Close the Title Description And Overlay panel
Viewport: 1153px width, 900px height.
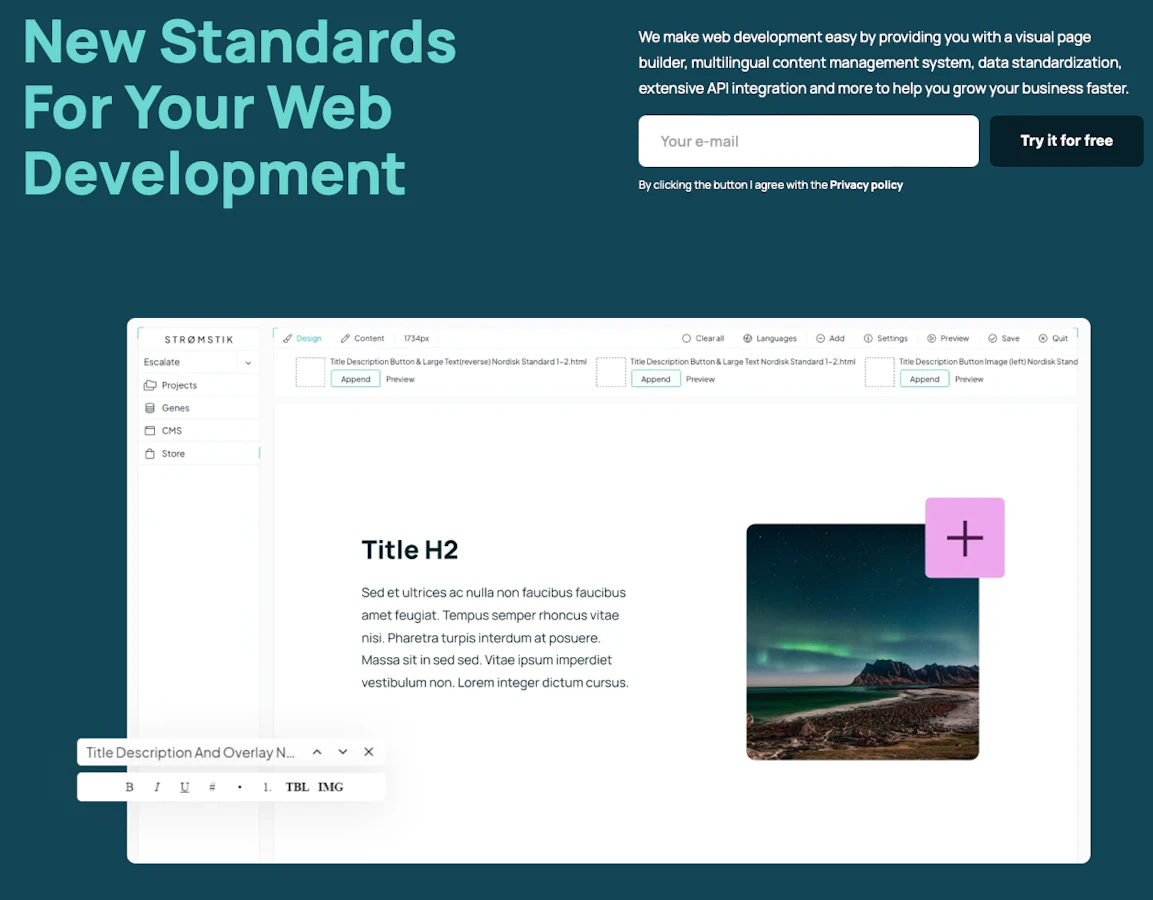[x=368, y=751]
